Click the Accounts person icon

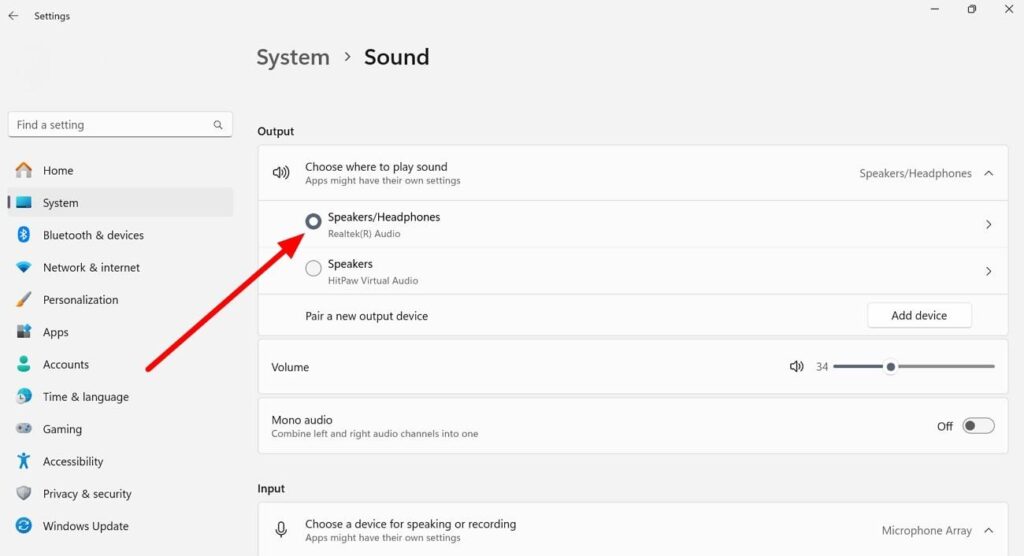click(x=24, y=364)
